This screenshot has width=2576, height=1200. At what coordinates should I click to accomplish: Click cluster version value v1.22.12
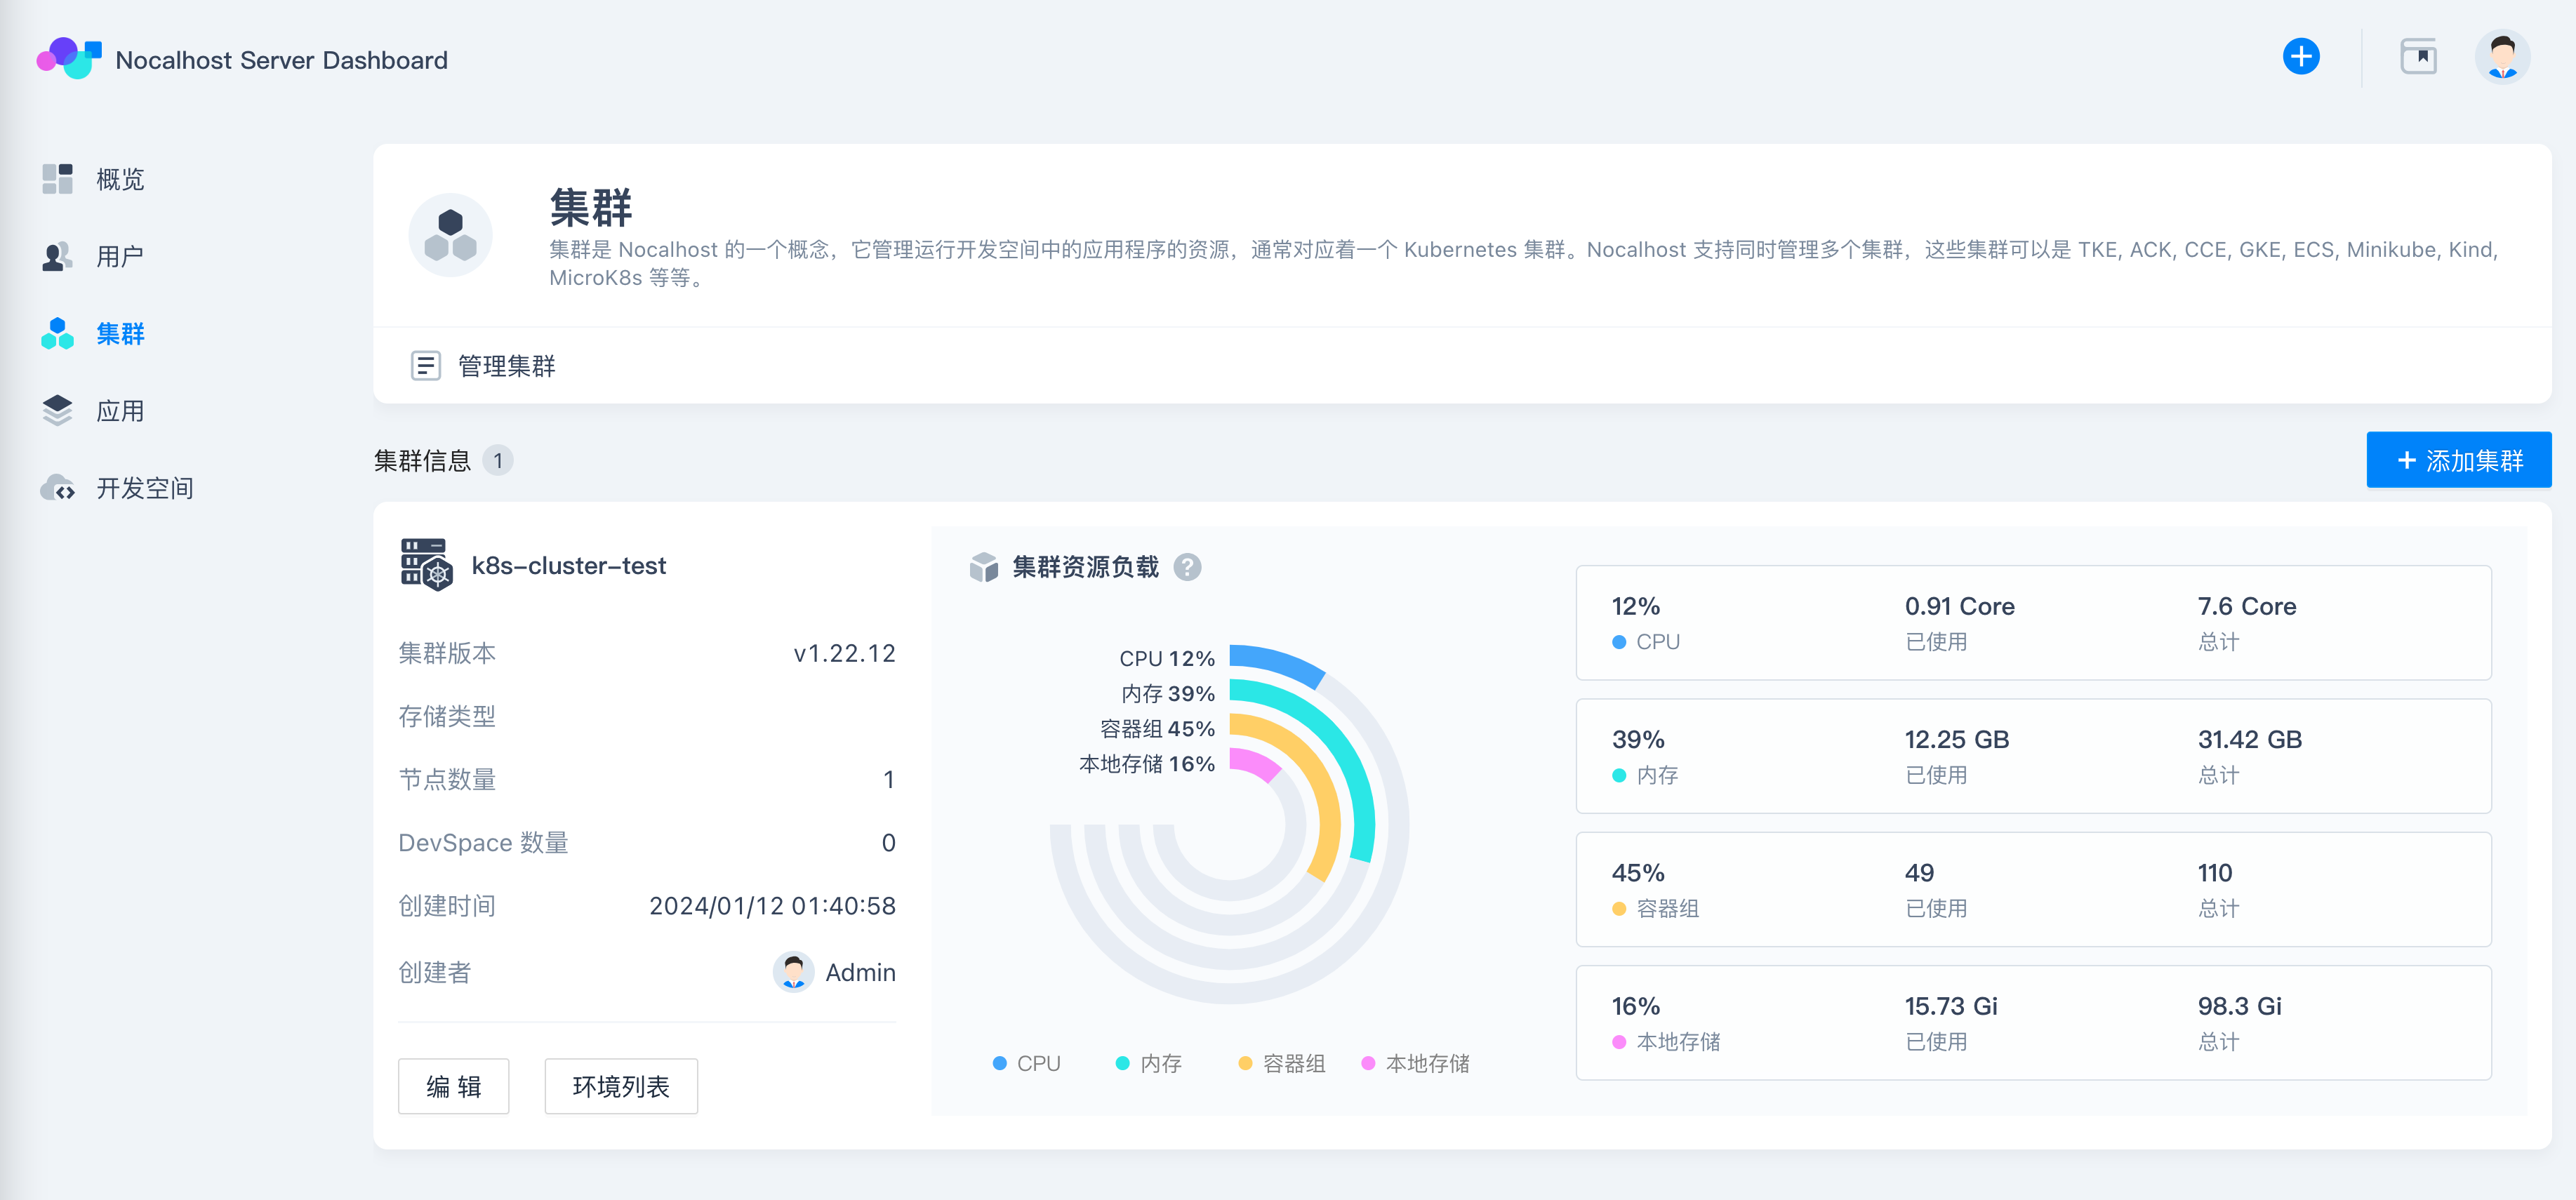tap(844, 653)
